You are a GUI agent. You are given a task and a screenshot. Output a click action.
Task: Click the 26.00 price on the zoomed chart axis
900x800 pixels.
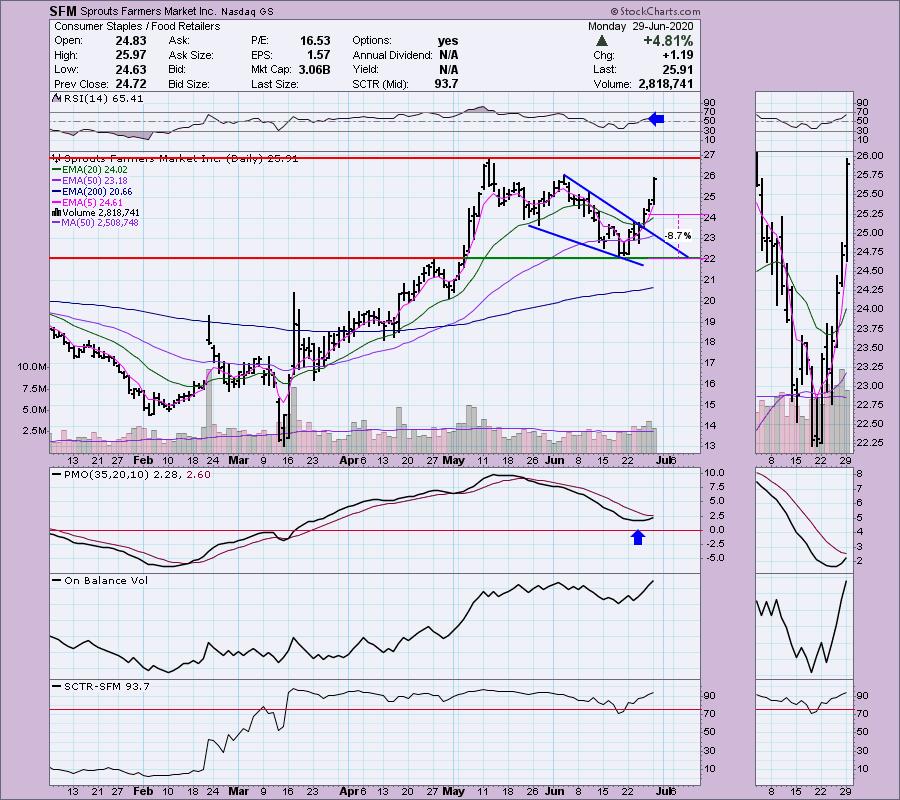(868, 156)
